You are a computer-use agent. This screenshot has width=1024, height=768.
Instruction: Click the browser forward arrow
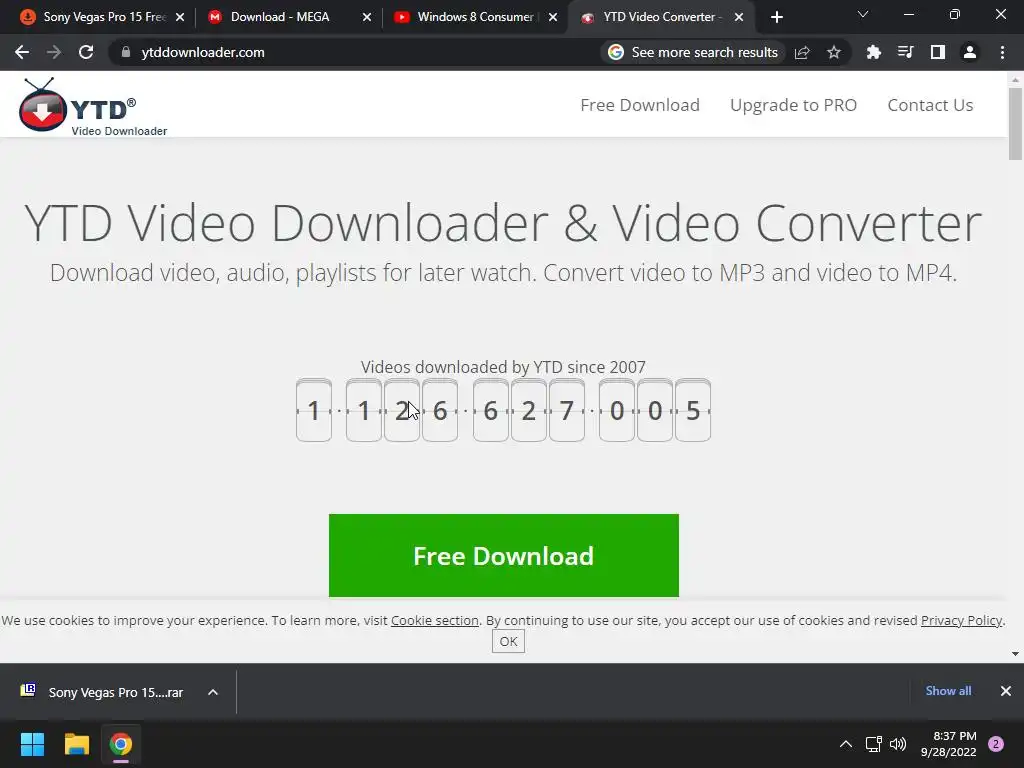pyautogui.click(x=54, y=52)
